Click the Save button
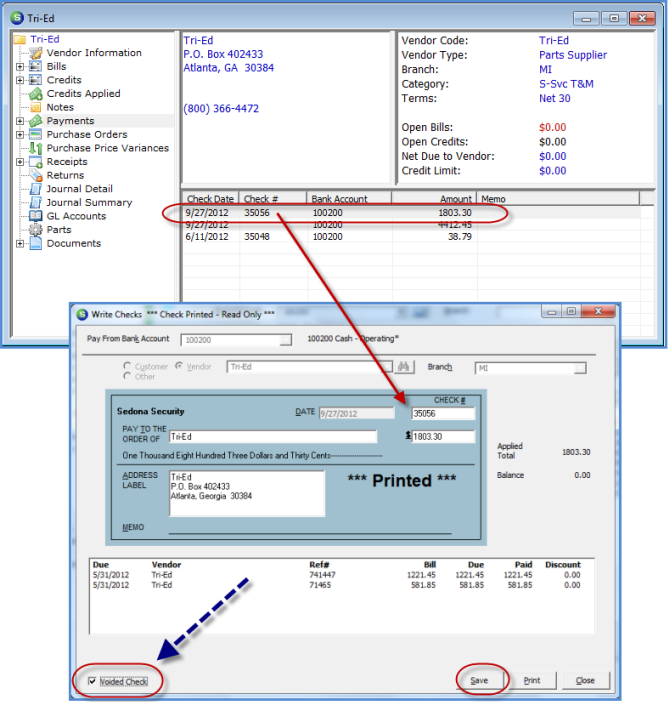The height and width of the screenshot is (702, 668). coord(479,680)
